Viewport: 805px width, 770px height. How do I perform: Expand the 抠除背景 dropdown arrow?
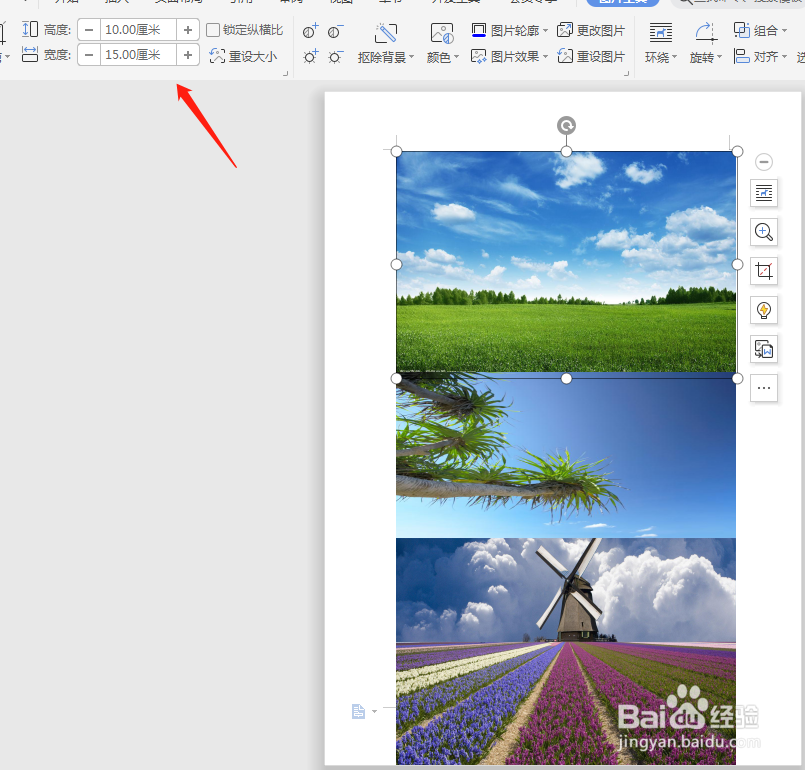(412, 56)
